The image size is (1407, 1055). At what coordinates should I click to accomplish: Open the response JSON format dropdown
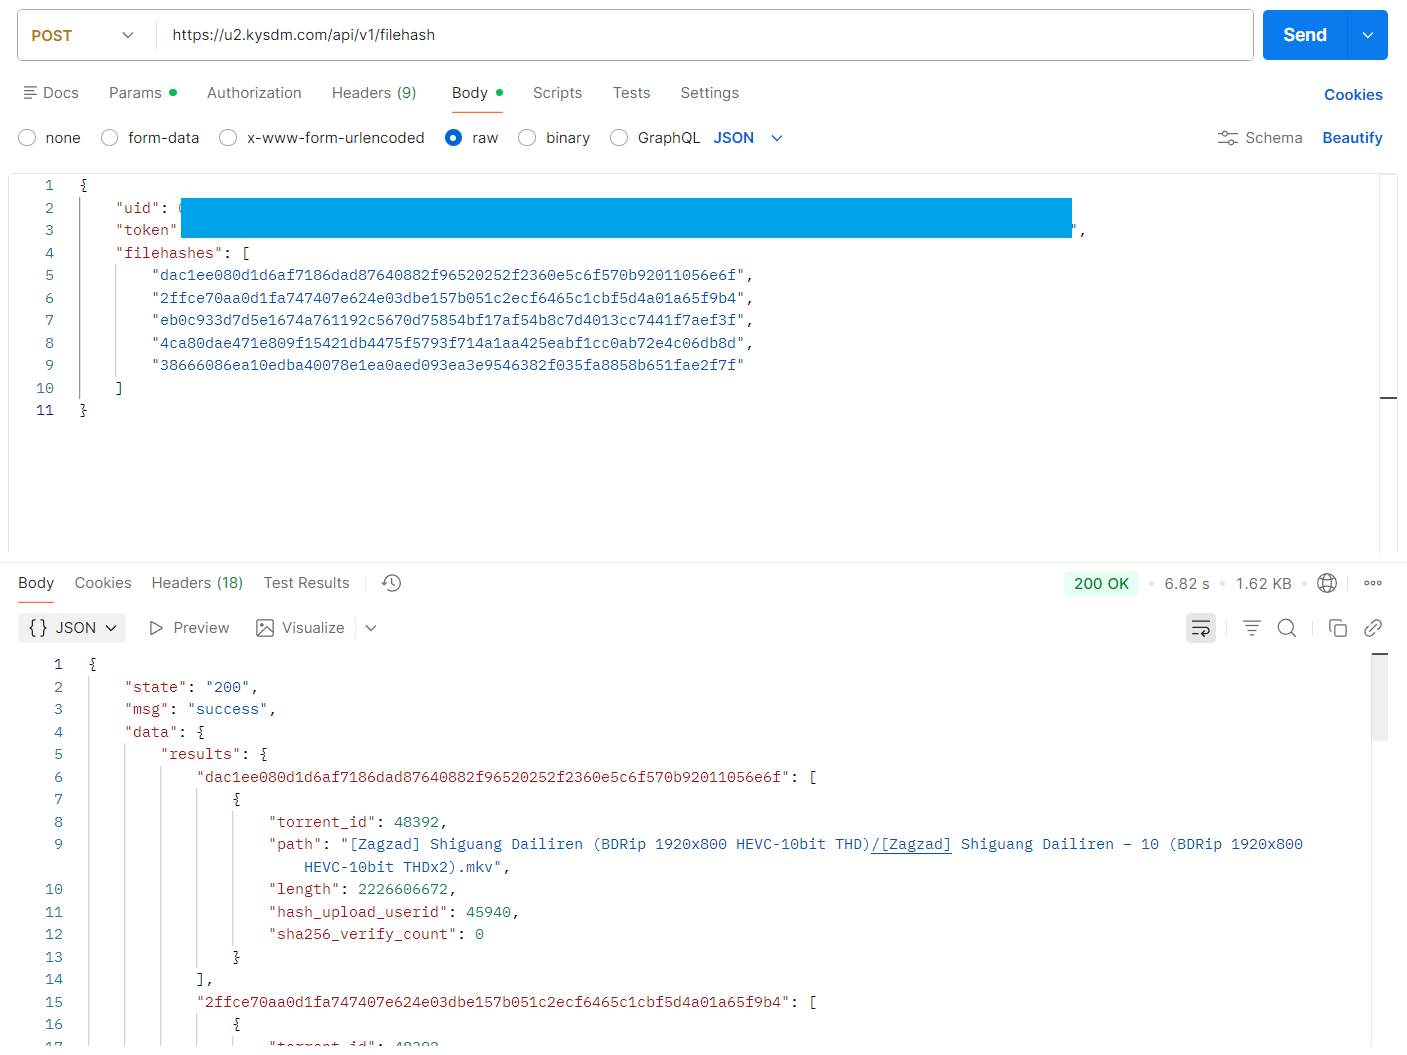click(72, 628)
